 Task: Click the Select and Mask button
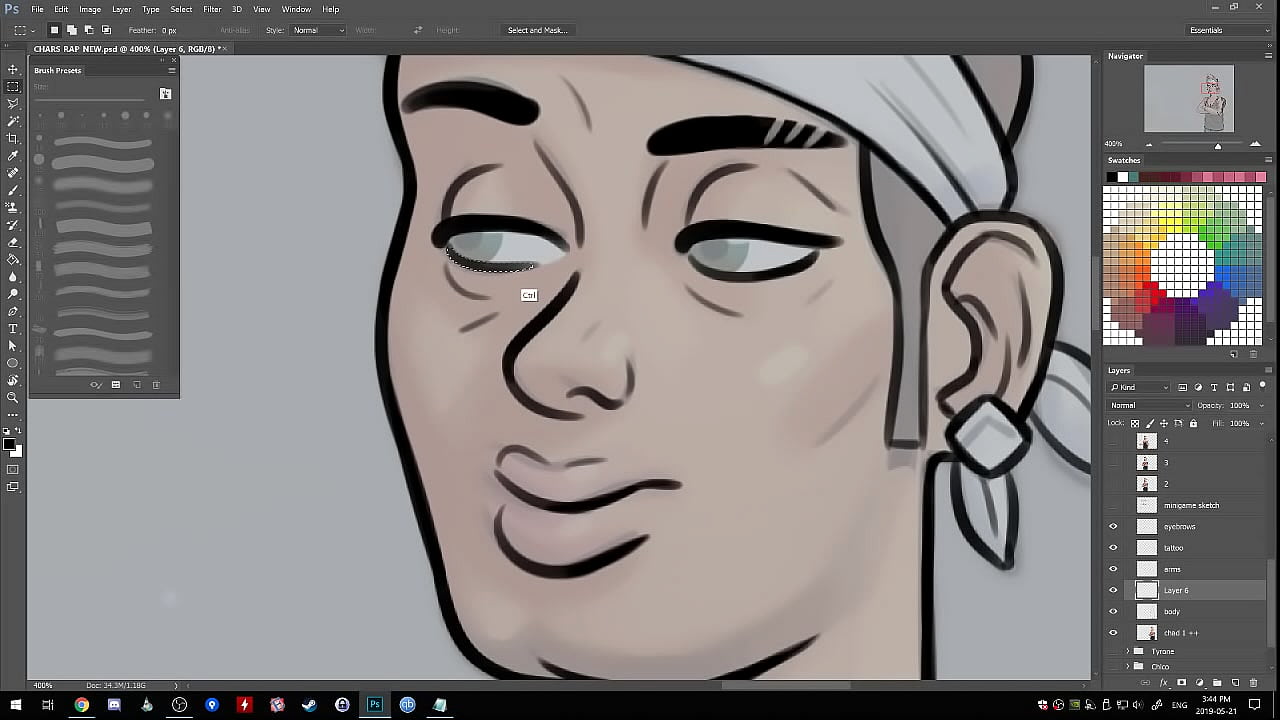tap(537, 30)
